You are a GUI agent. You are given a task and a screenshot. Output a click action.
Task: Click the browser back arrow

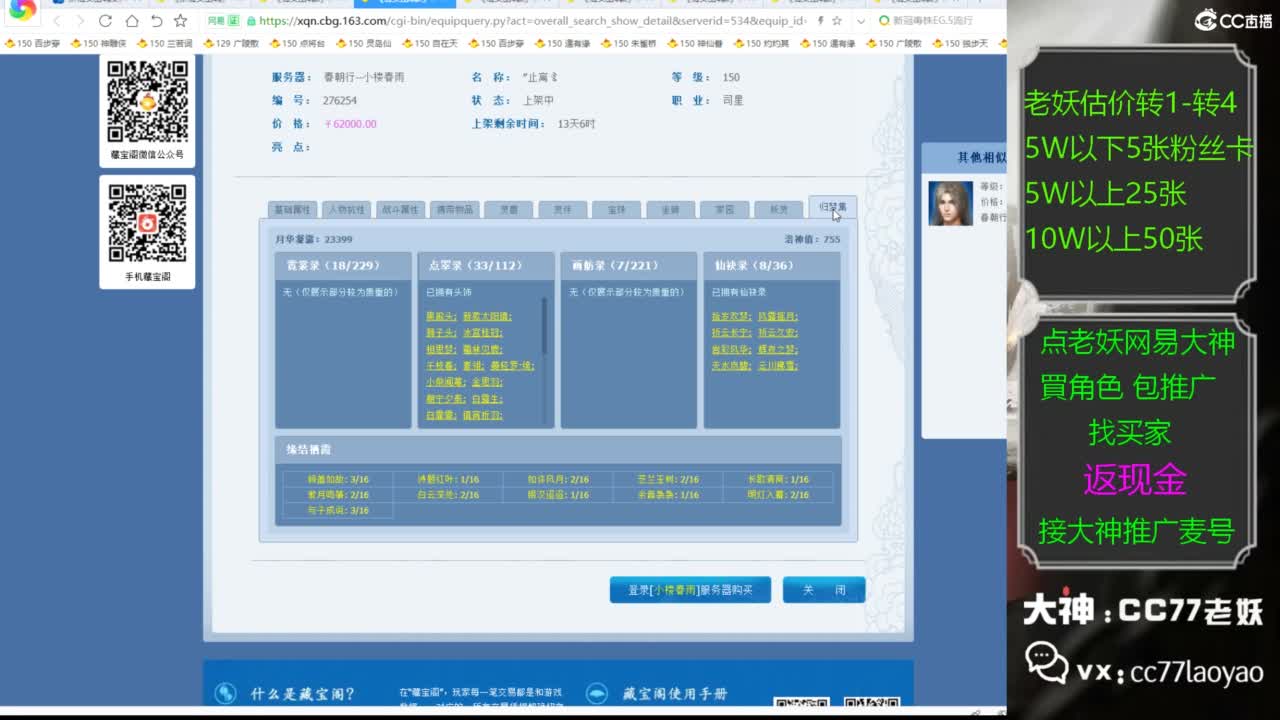tap(57, 21)
